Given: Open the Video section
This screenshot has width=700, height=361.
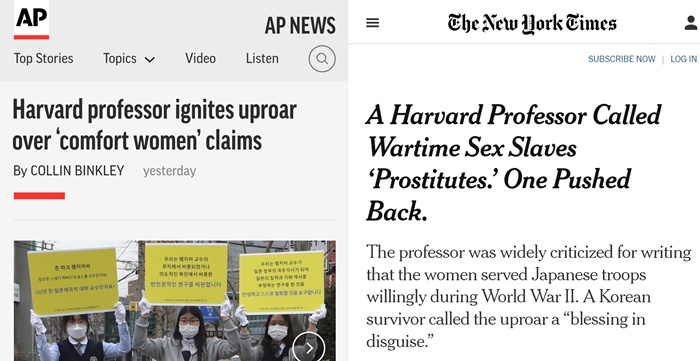Looking at the screenshot, I should [x=200, y=58].
